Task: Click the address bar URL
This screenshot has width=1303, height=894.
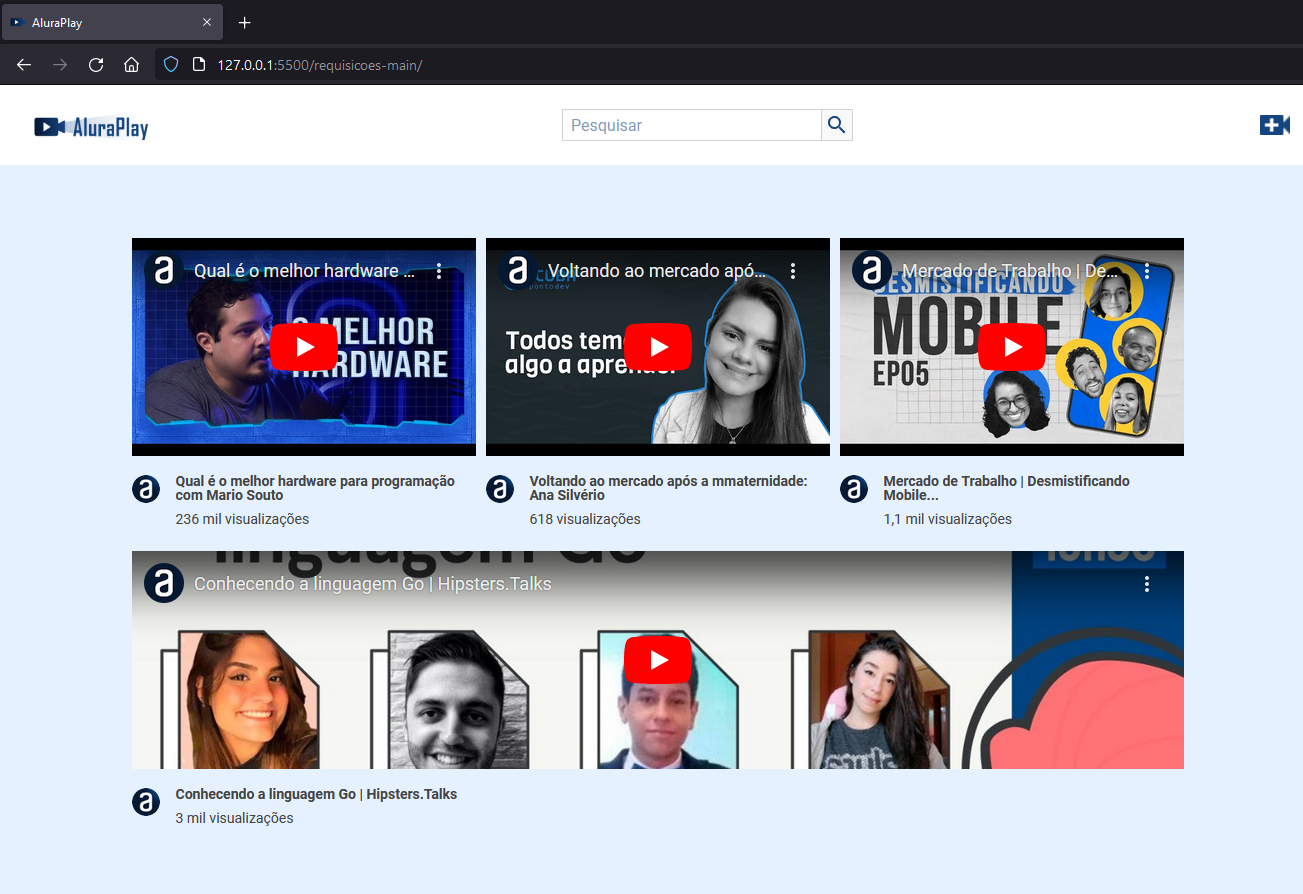Action: [320, 65]
